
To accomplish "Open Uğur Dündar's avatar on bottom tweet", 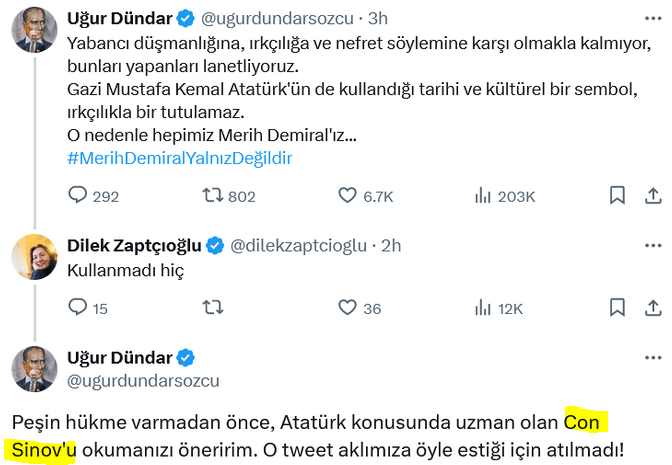I will tap(33, 369).
